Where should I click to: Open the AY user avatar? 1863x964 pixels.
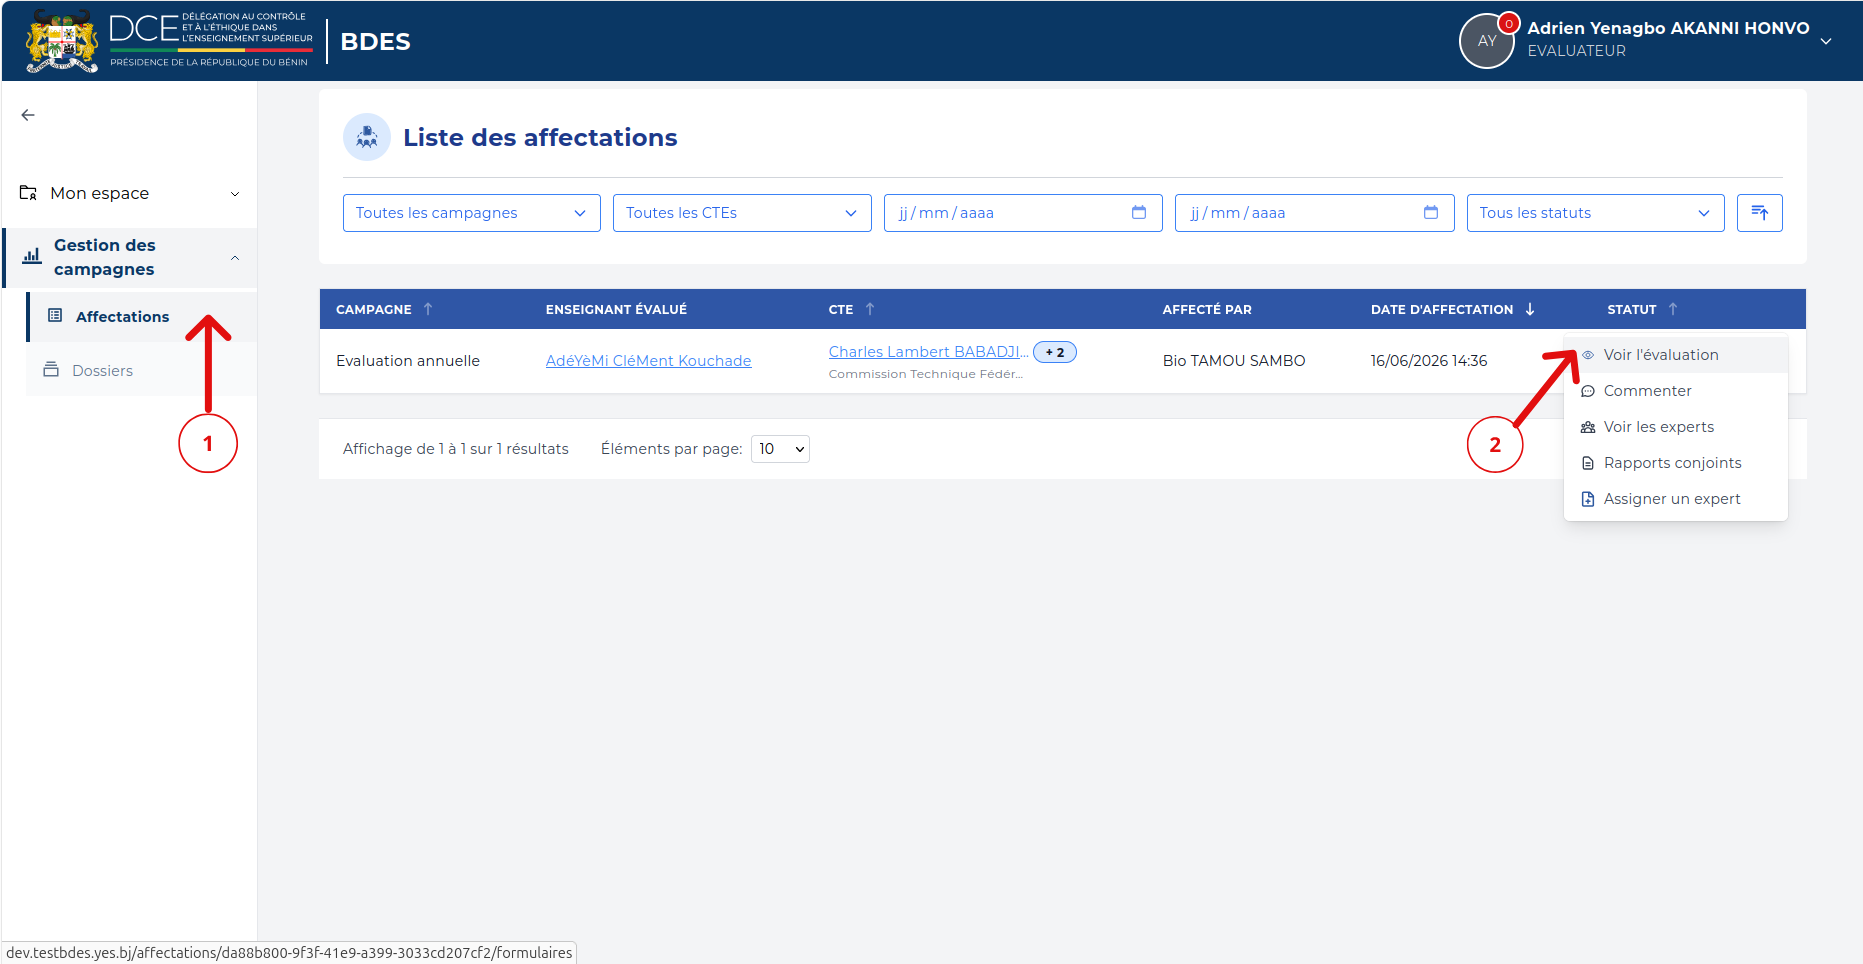[1487, 41]
